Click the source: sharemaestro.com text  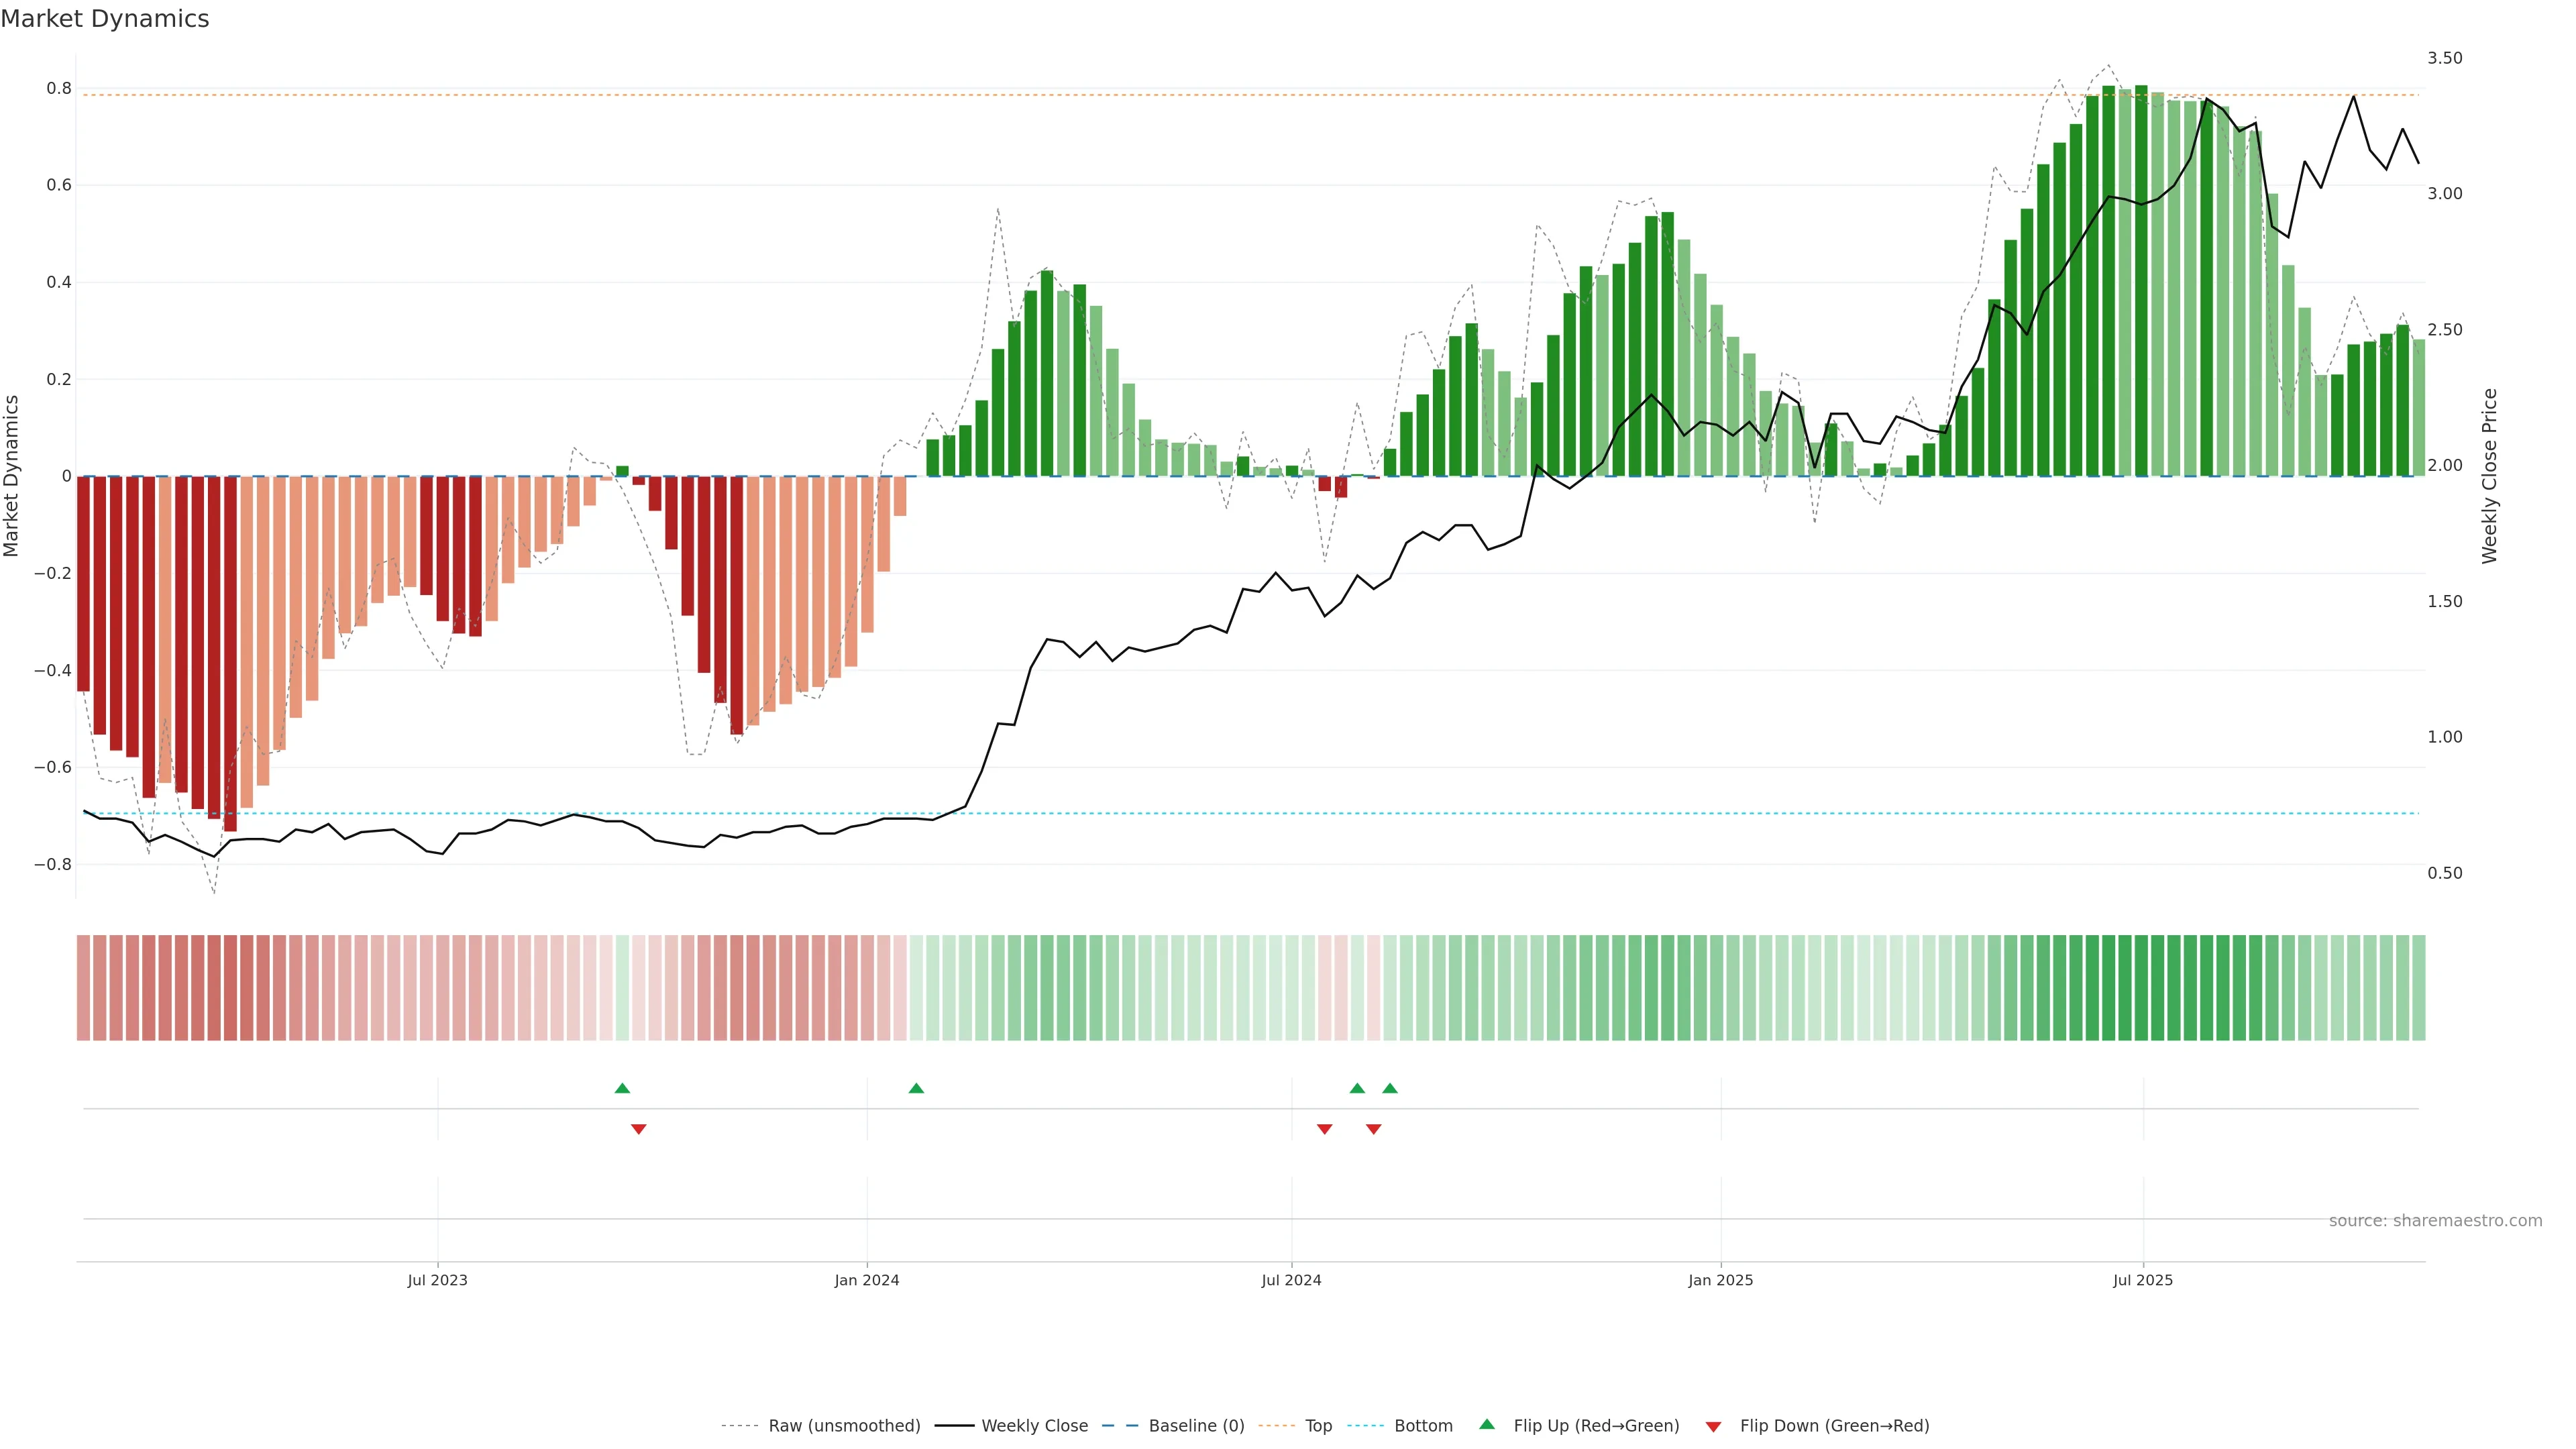coord(2435,1221)
